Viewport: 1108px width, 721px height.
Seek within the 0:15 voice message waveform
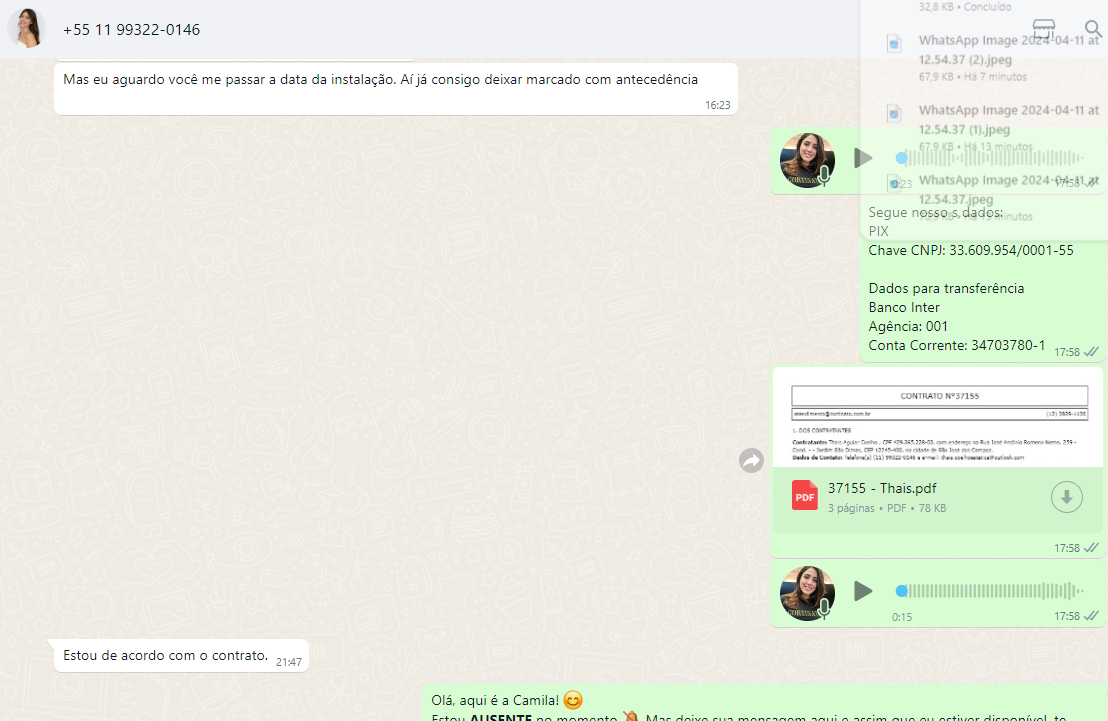990,591
